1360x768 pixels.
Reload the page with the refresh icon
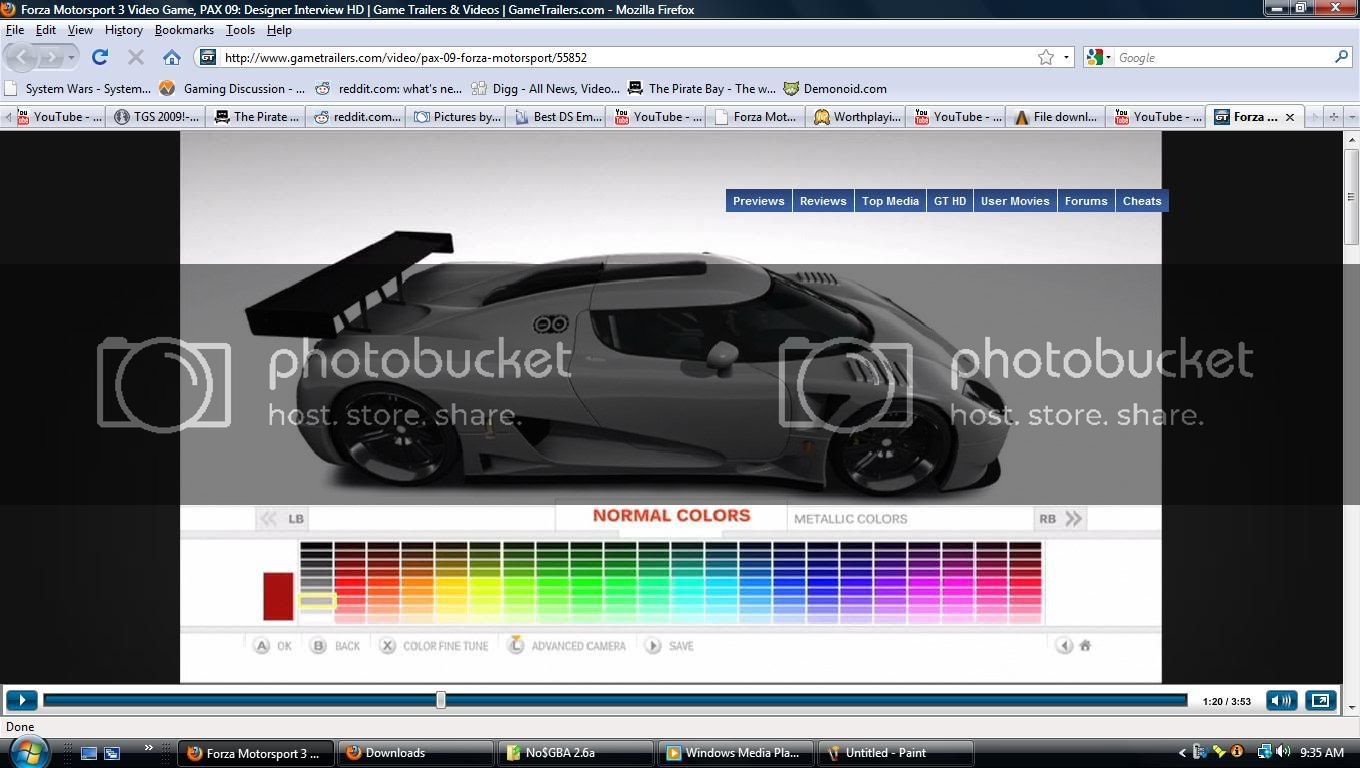100,57
